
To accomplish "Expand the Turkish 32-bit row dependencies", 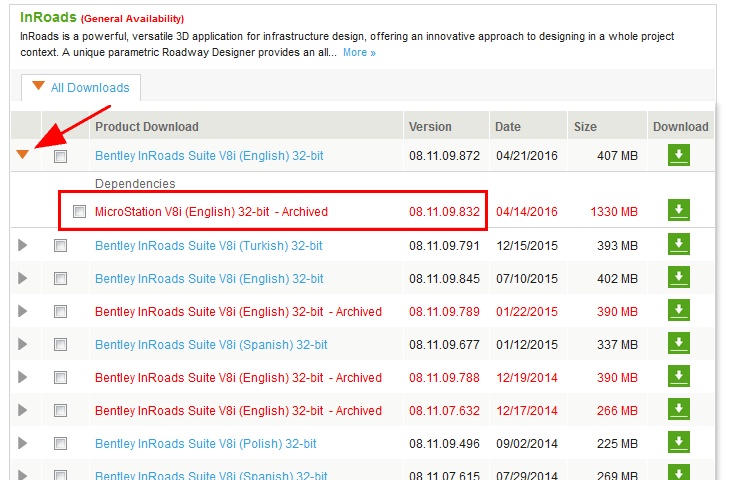I will (x=22, y=245).
